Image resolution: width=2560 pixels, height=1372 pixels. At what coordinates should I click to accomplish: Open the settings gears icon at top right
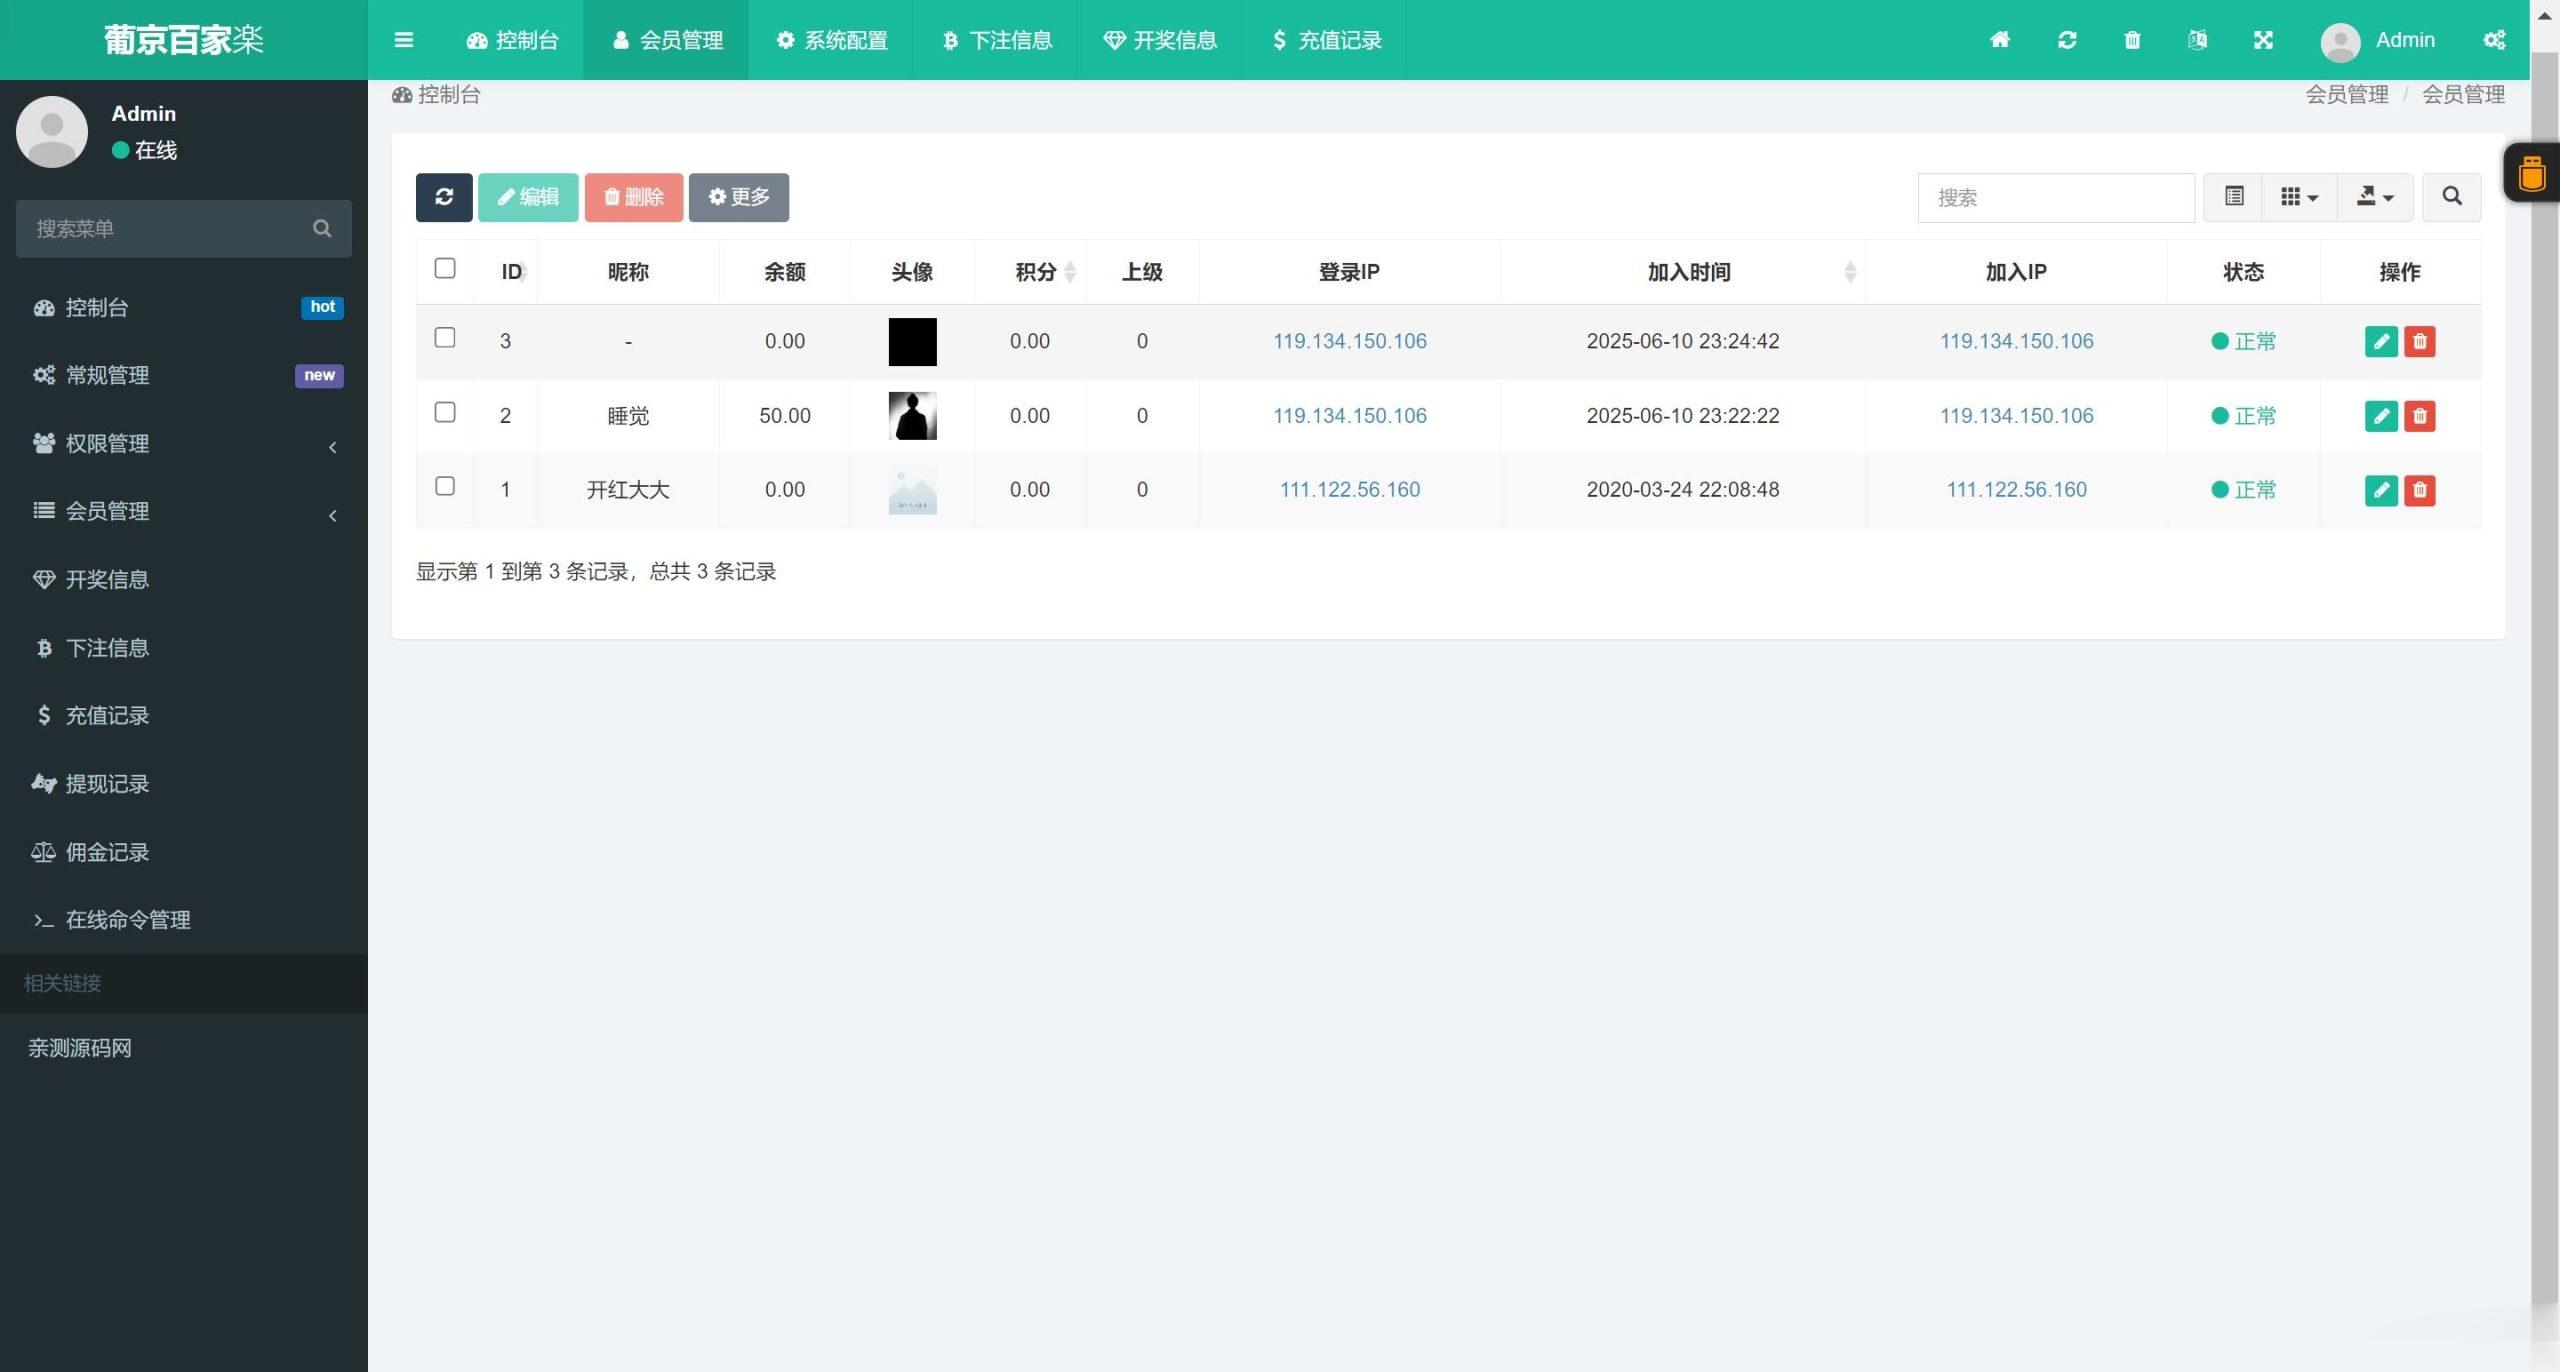[2496, 40]
